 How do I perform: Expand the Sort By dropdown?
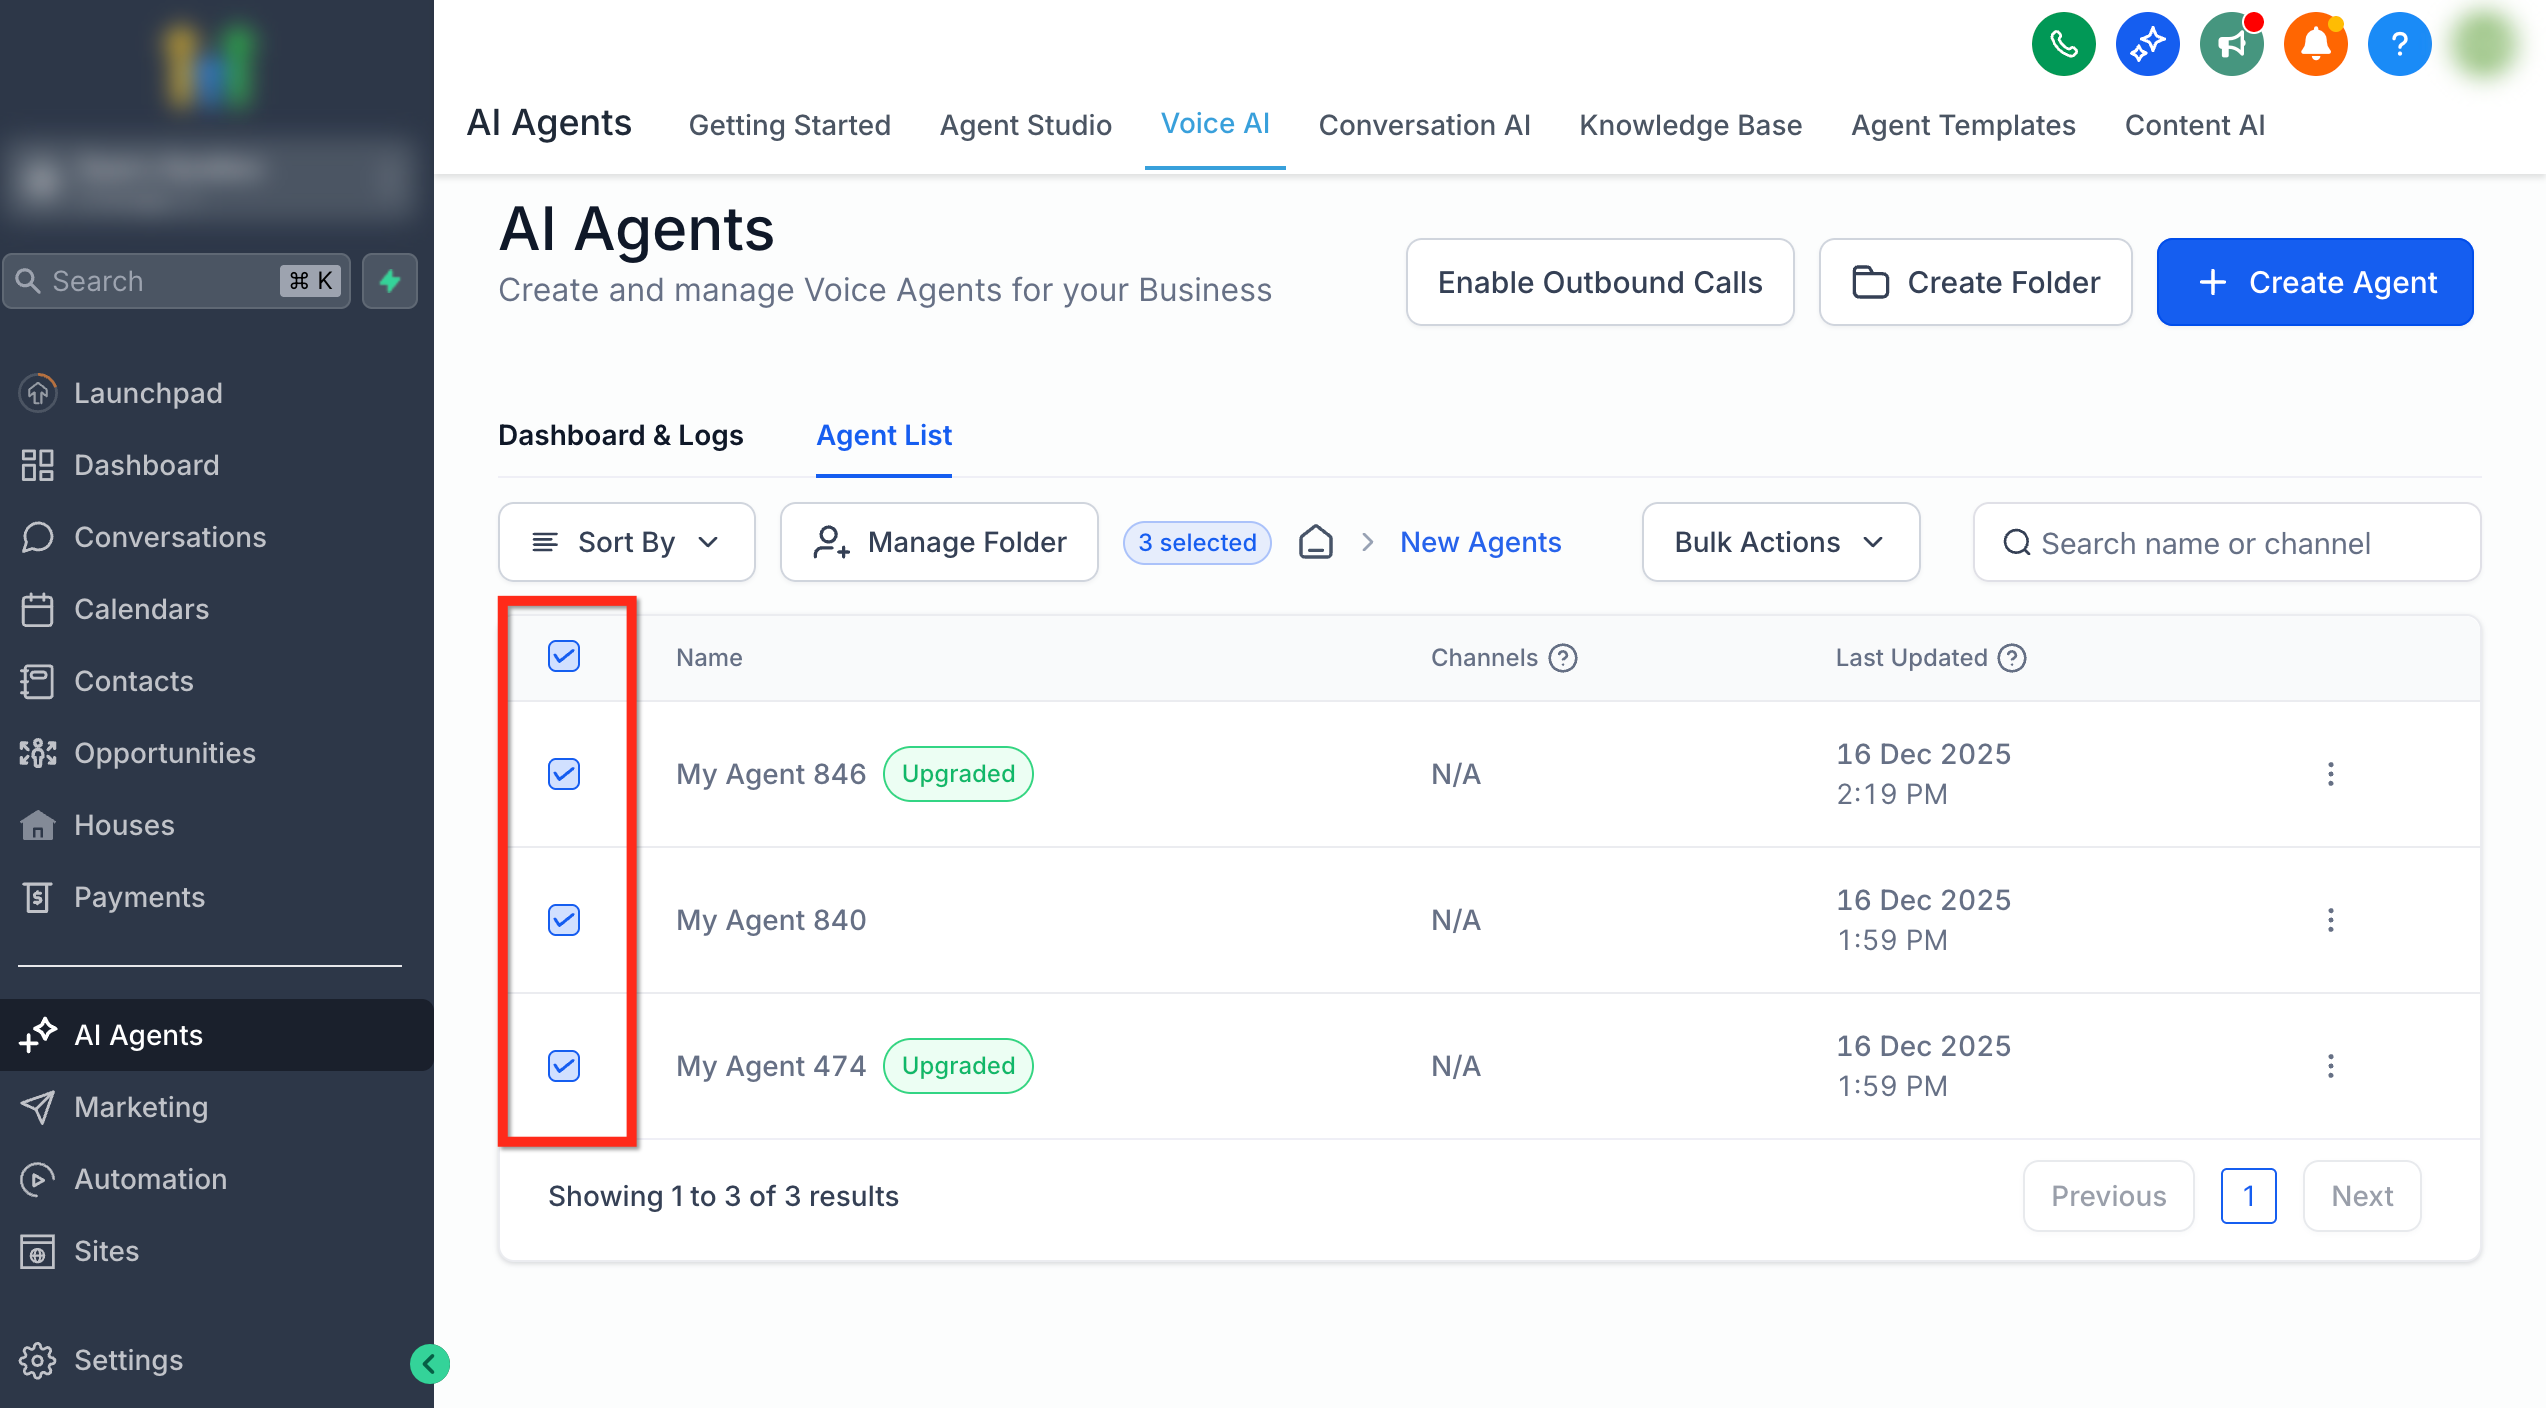coord(626,542)
